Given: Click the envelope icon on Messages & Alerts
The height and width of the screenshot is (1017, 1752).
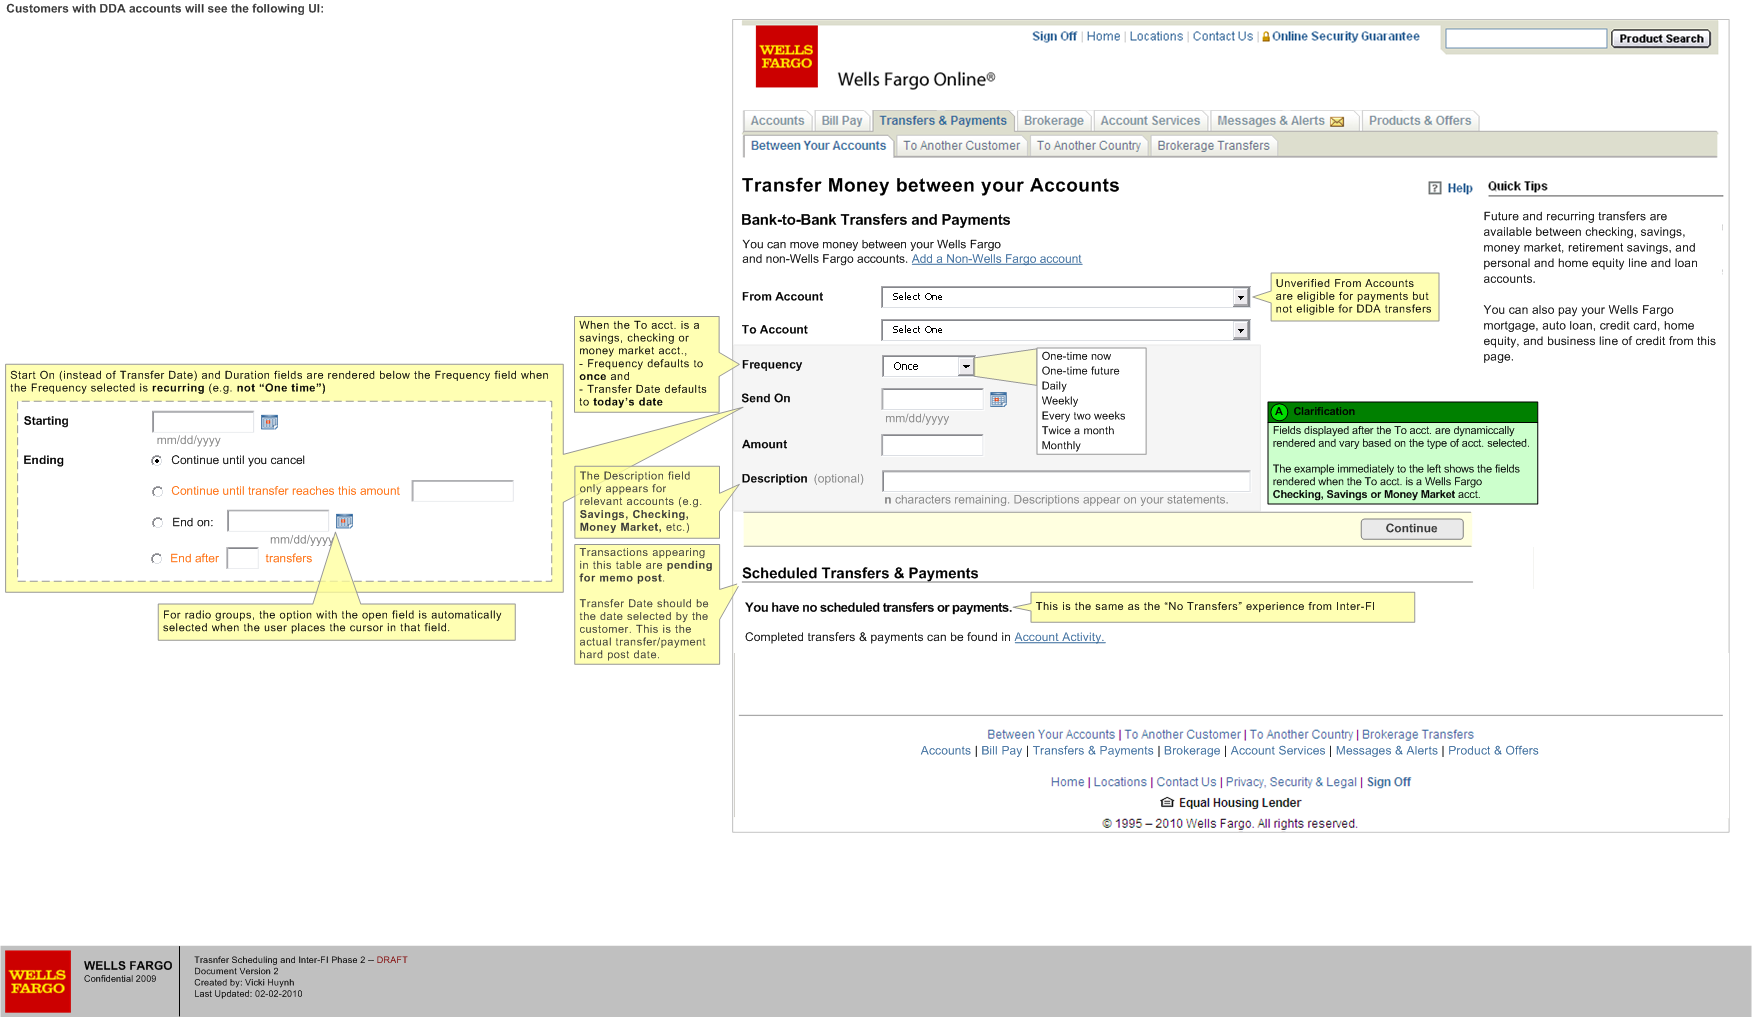Looking at the screenshot, I should pyautogui.click(x=1337, y=122).
